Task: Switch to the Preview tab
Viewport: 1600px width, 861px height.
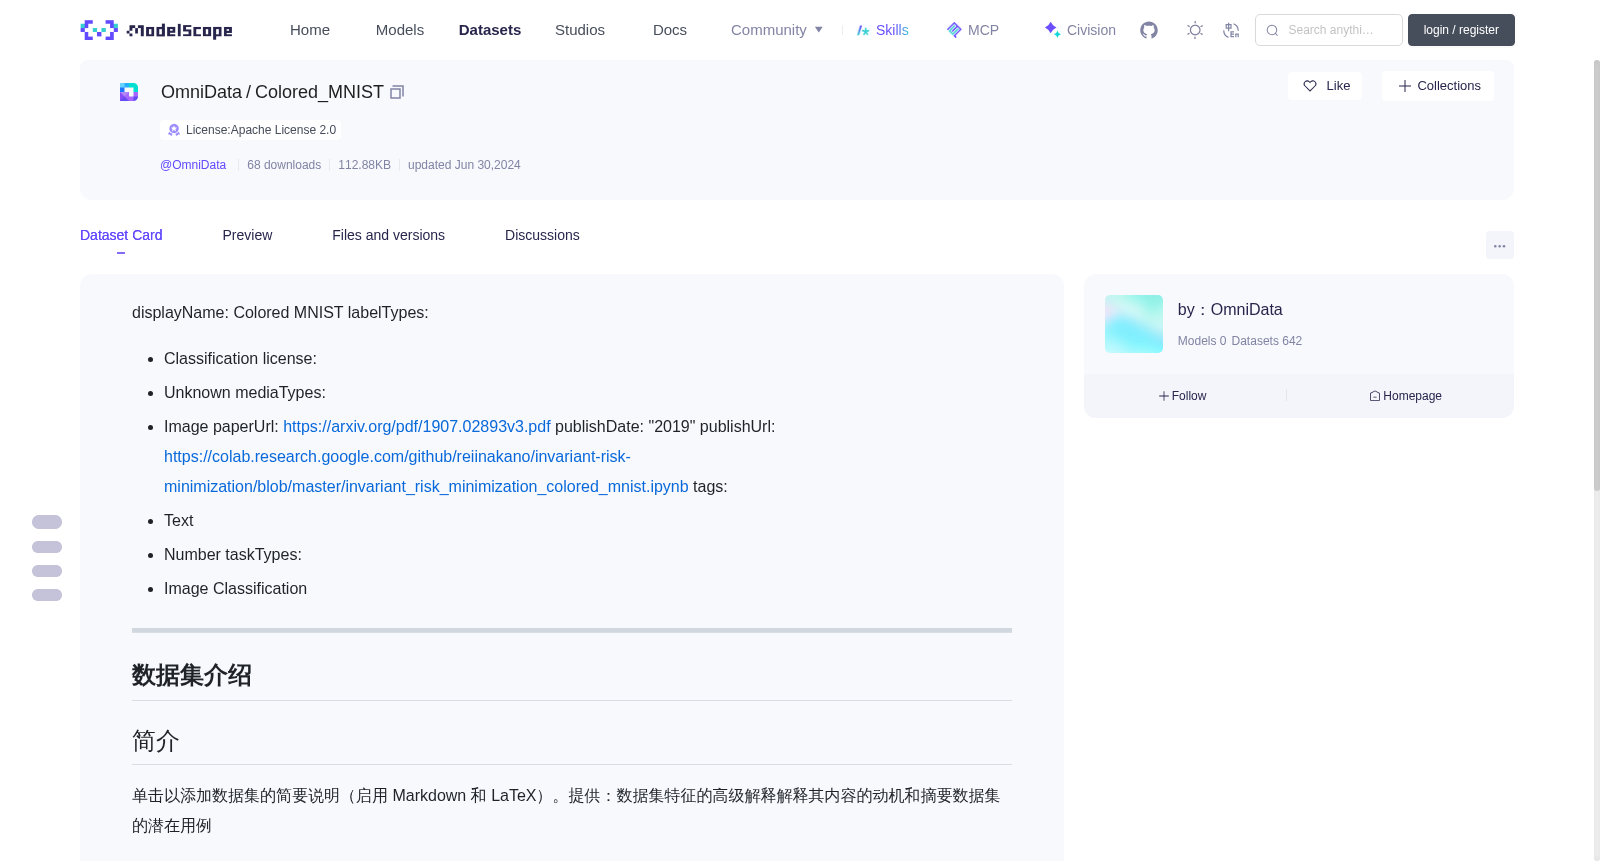Action: tap(247, 235)
